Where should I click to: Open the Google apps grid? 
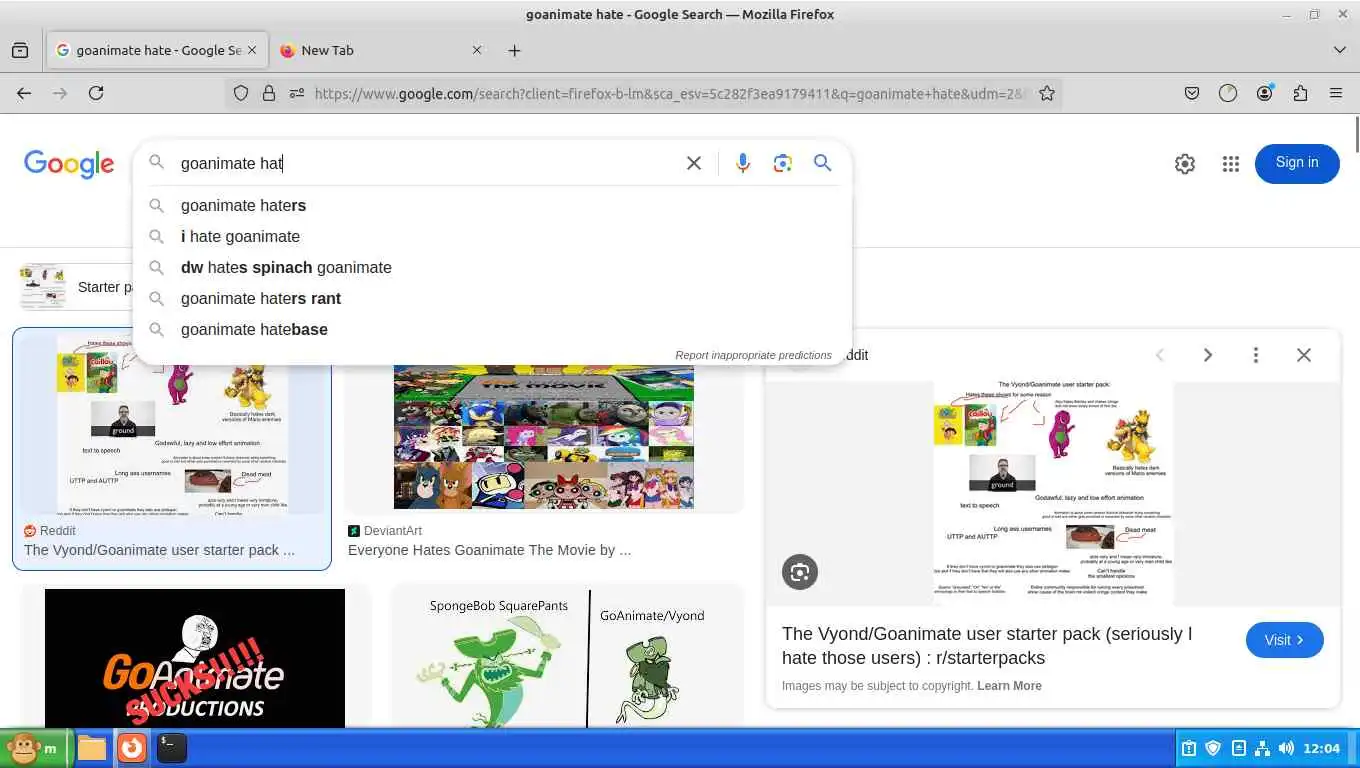(1231, 164)
